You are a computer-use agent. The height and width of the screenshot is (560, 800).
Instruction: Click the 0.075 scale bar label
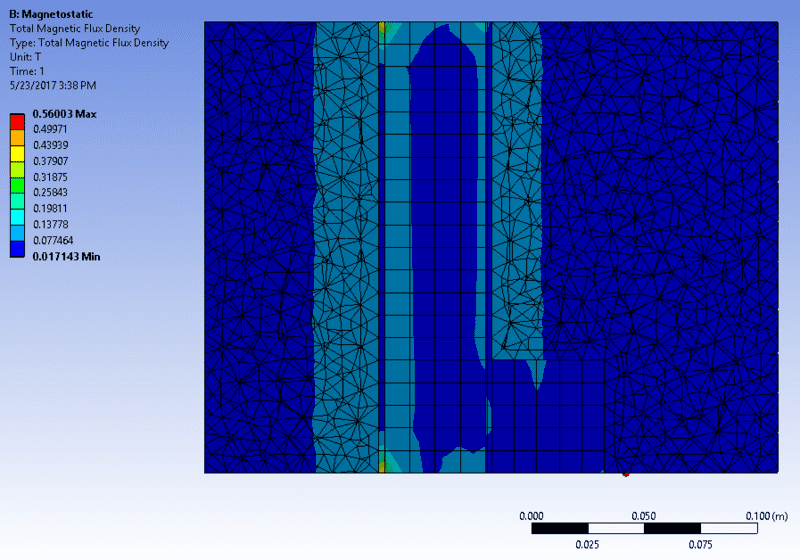(x=700, y=544)
